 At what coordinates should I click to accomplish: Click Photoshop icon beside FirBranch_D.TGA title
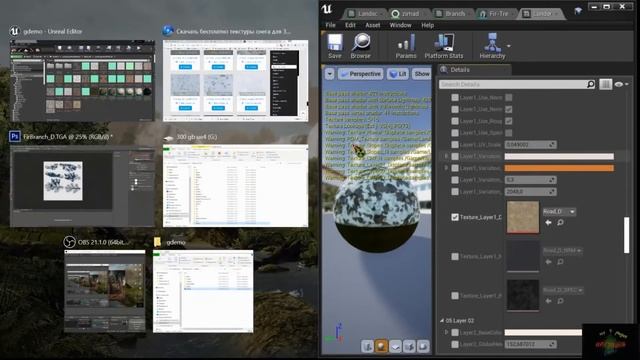(15, 136)
